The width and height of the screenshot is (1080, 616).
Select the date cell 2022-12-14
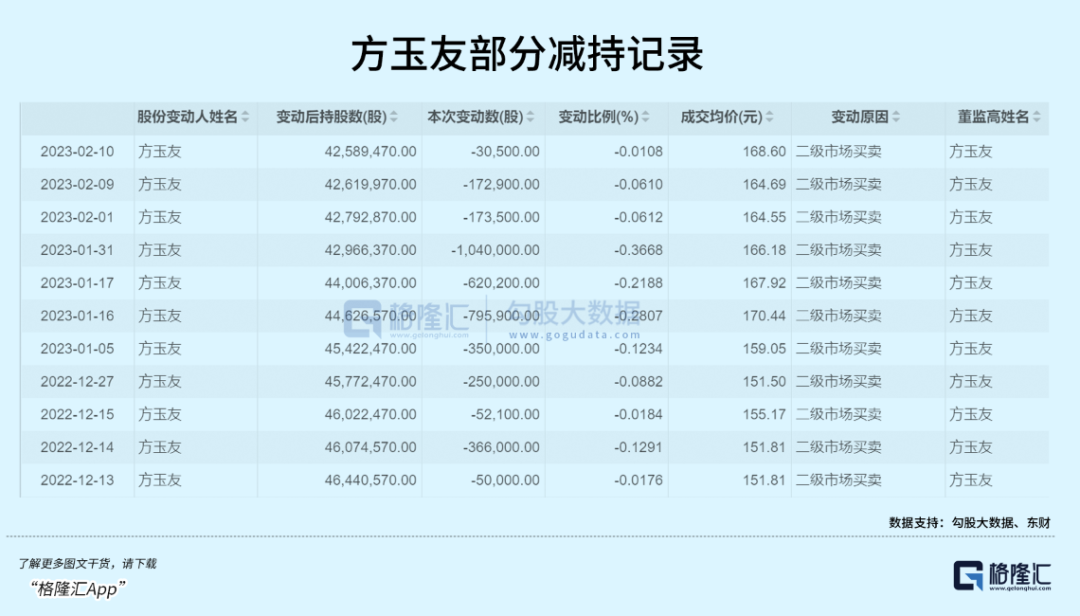tap(77, 447)
